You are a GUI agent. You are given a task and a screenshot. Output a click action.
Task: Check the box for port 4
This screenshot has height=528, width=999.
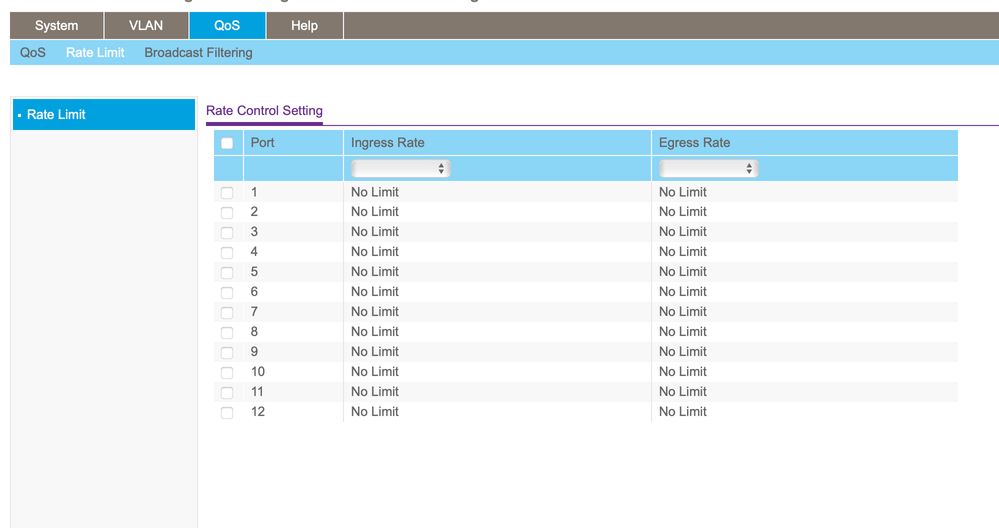[x=227, y=253]
